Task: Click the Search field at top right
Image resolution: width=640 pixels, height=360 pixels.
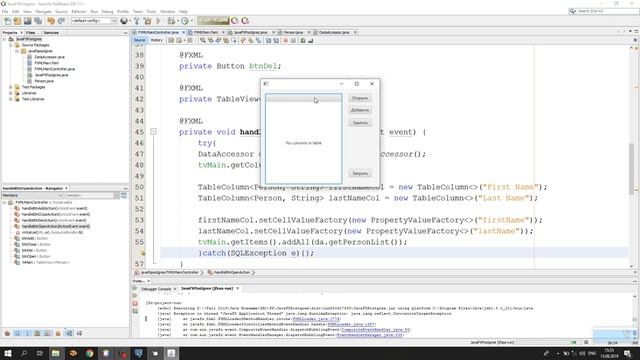Action: [x=604, y=11]
